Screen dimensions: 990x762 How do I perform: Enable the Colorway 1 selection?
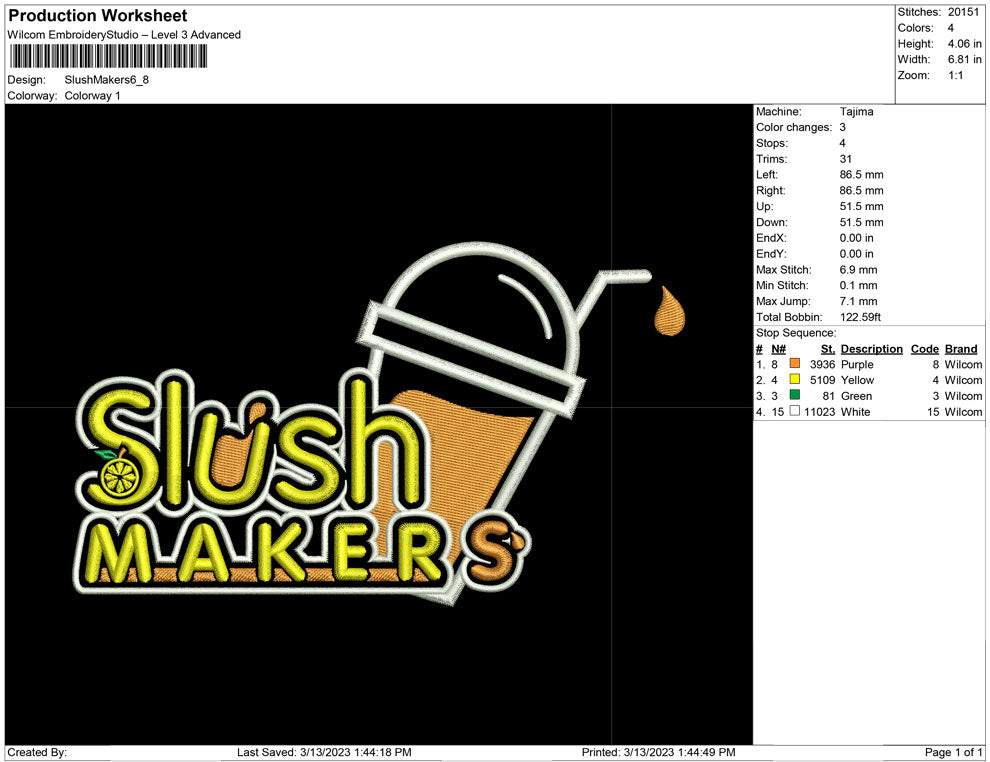click(x=95, y=95)
